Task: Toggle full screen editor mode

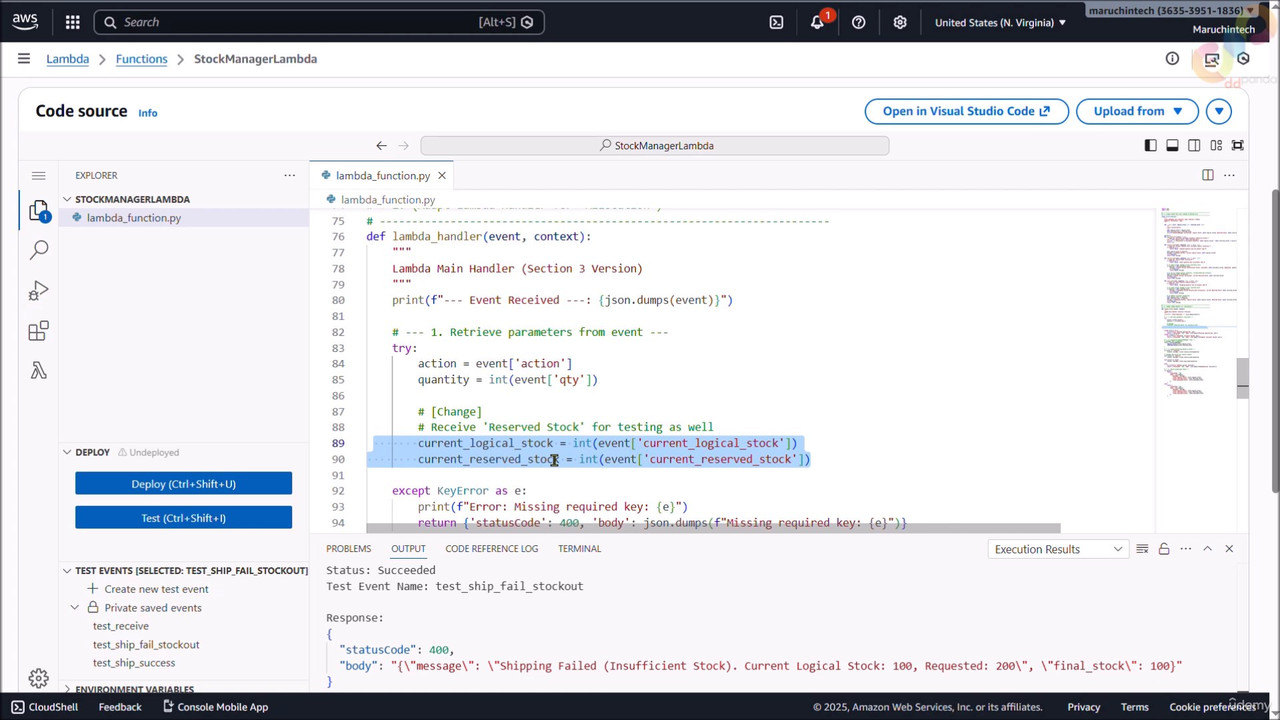Action: tap(1238, 145)
